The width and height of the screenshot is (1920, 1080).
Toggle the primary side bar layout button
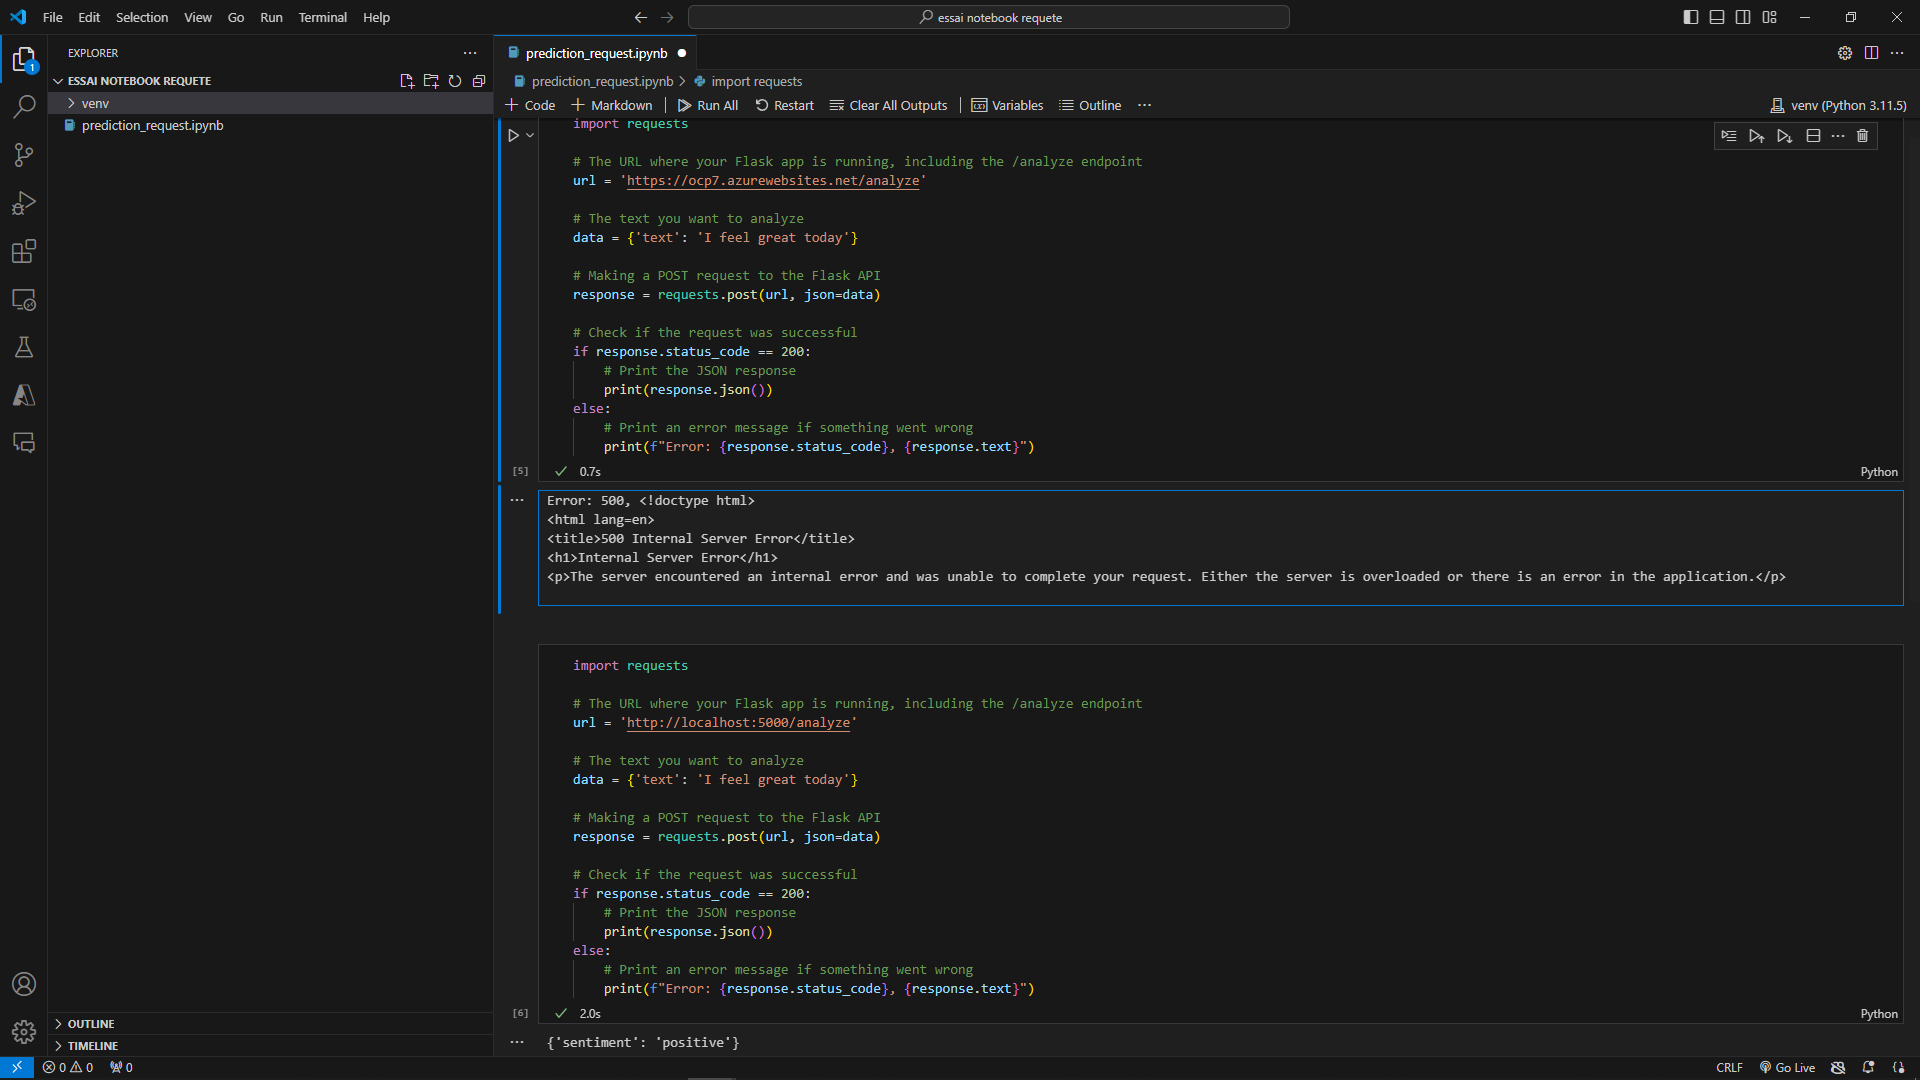[x=1691, y=17]
